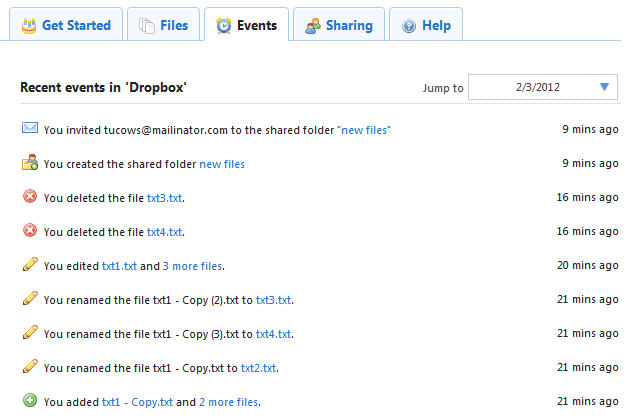Viewport: 629px width, 419px height.
Task: Click 20 mins ago timestamp
Action: [x=587, y=265]
